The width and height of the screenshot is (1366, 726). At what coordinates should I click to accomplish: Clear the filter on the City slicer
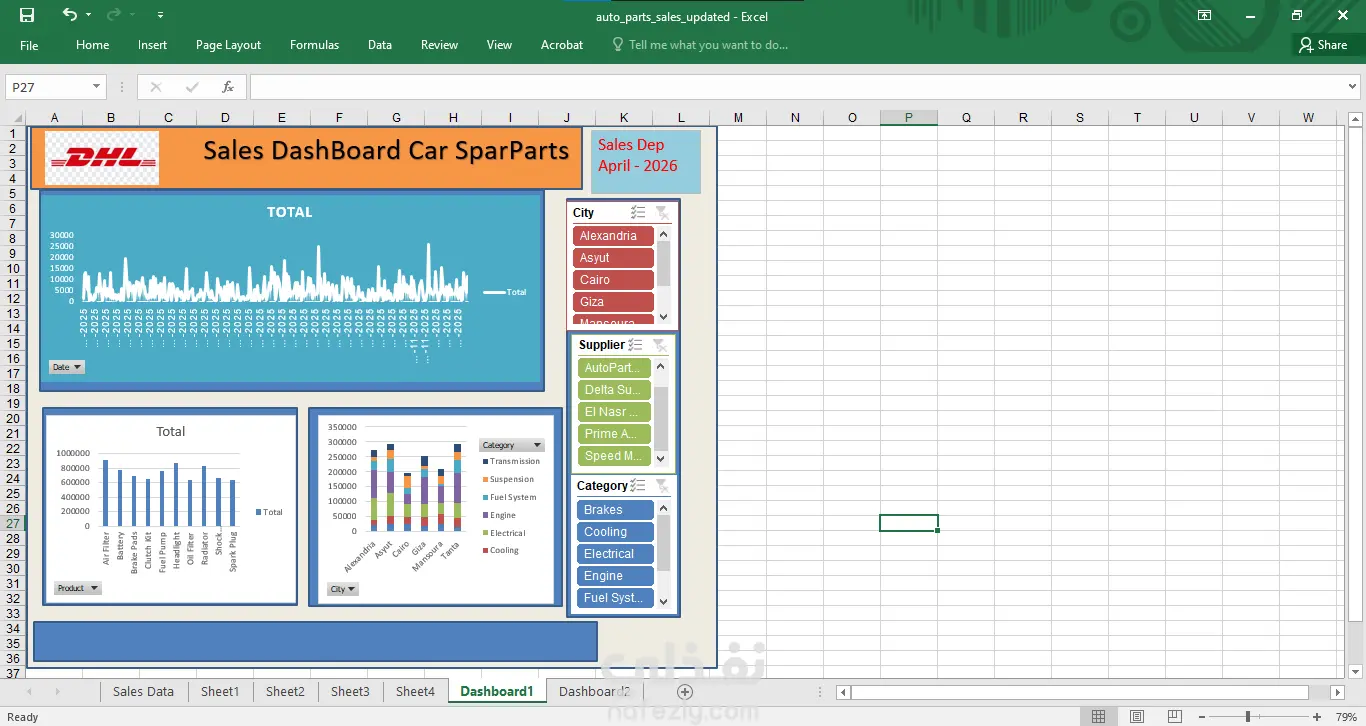(x=661, y=212)
